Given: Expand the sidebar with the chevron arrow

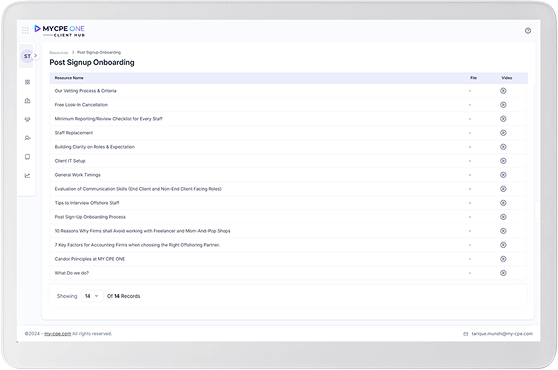Looking at the screenshot, I should [36, 56].
